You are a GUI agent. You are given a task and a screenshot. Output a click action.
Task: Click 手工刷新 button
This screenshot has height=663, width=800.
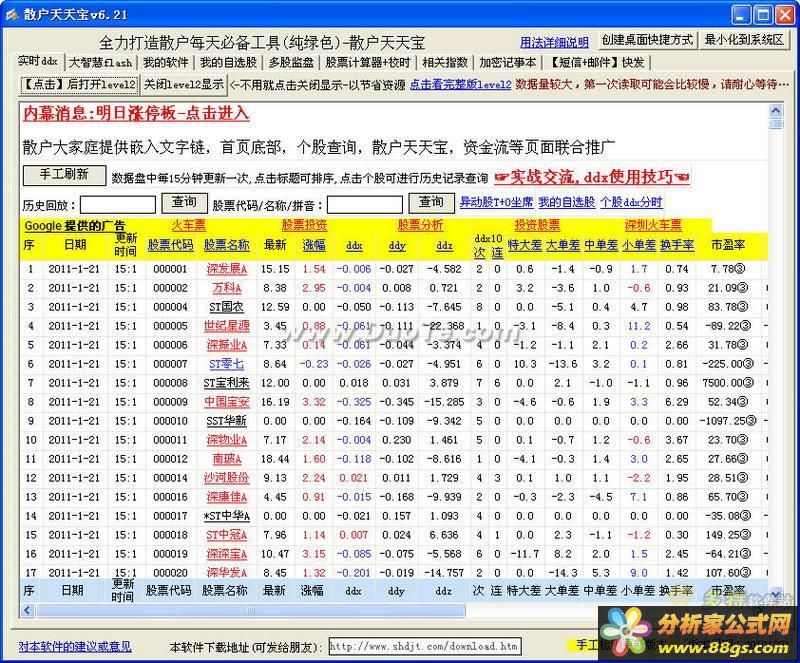[64, 175]
